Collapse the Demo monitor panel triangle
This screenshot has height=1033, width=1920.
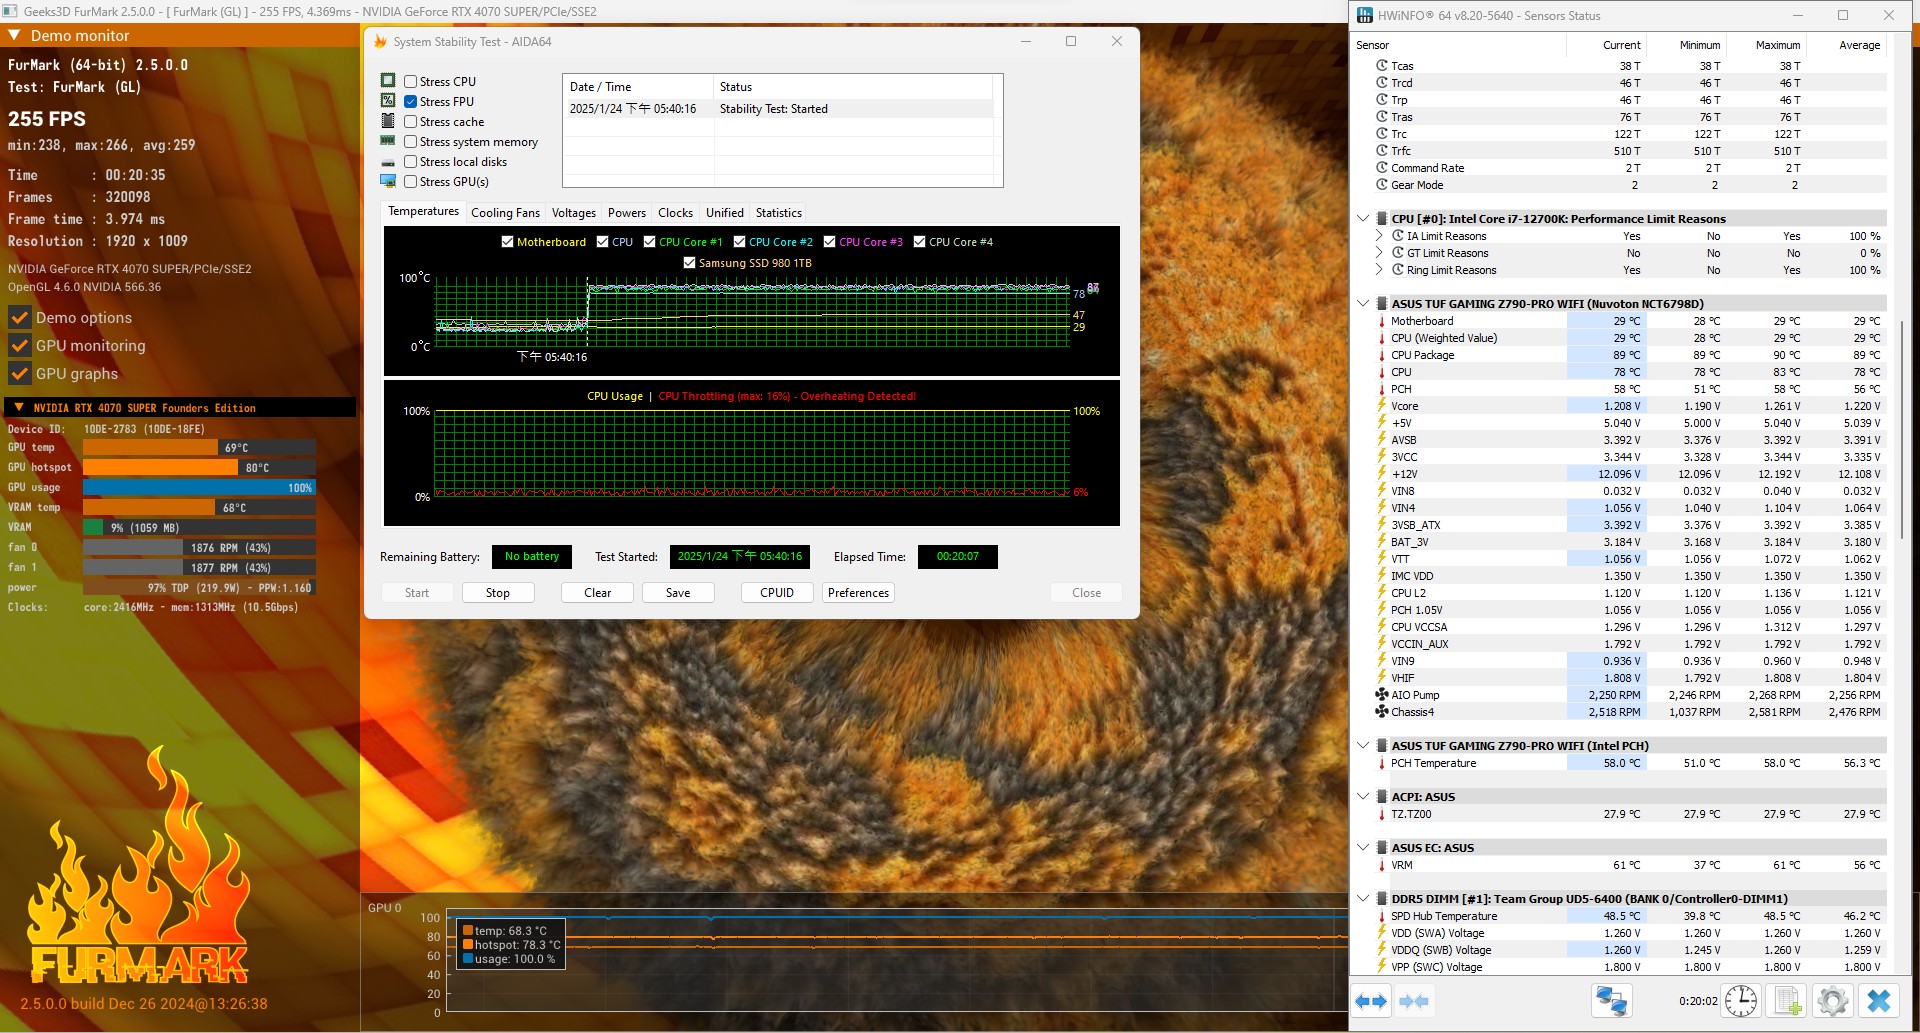click(14, 35)
